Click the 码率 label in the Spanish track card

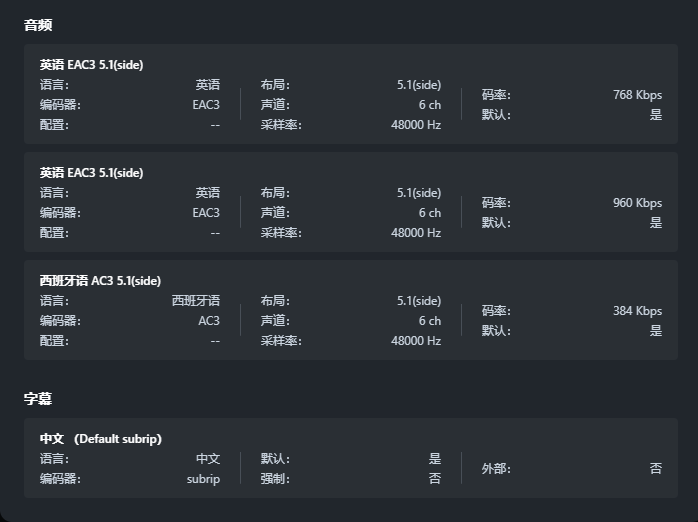coord(496,311)
